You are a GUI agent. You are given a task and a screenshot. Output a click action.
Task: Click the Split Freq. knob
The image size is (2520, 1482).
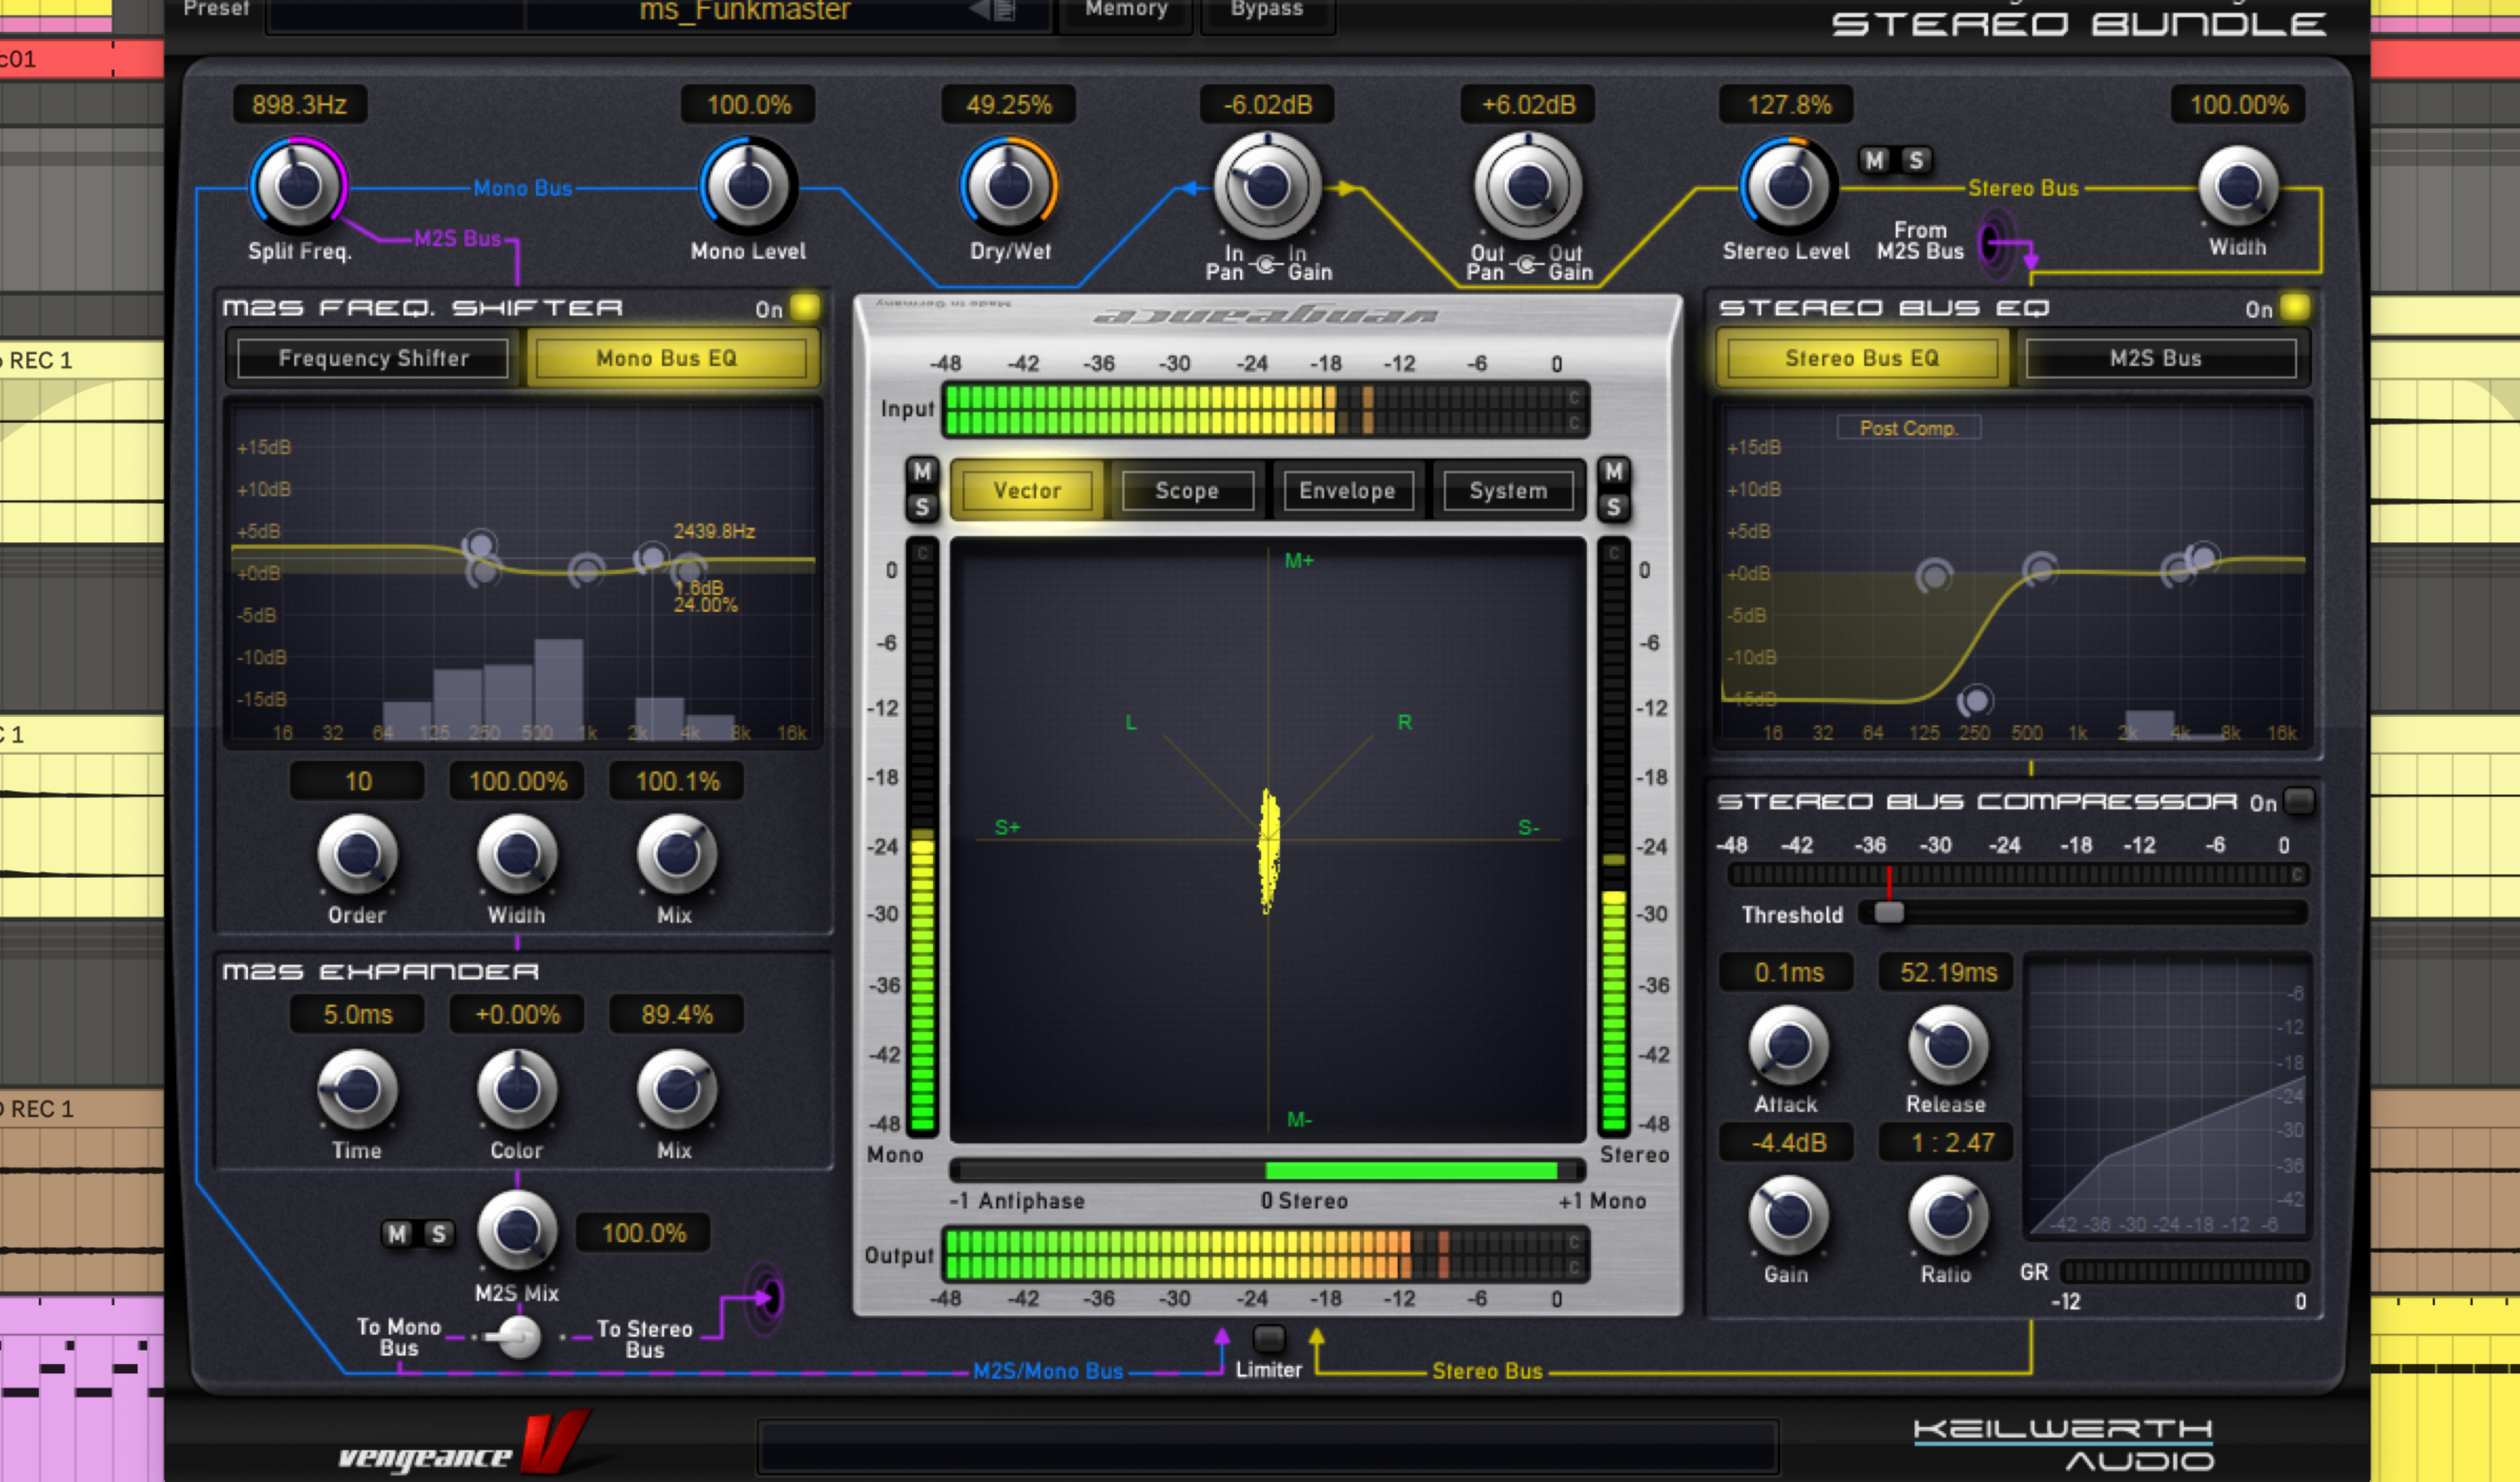[297, 186]
